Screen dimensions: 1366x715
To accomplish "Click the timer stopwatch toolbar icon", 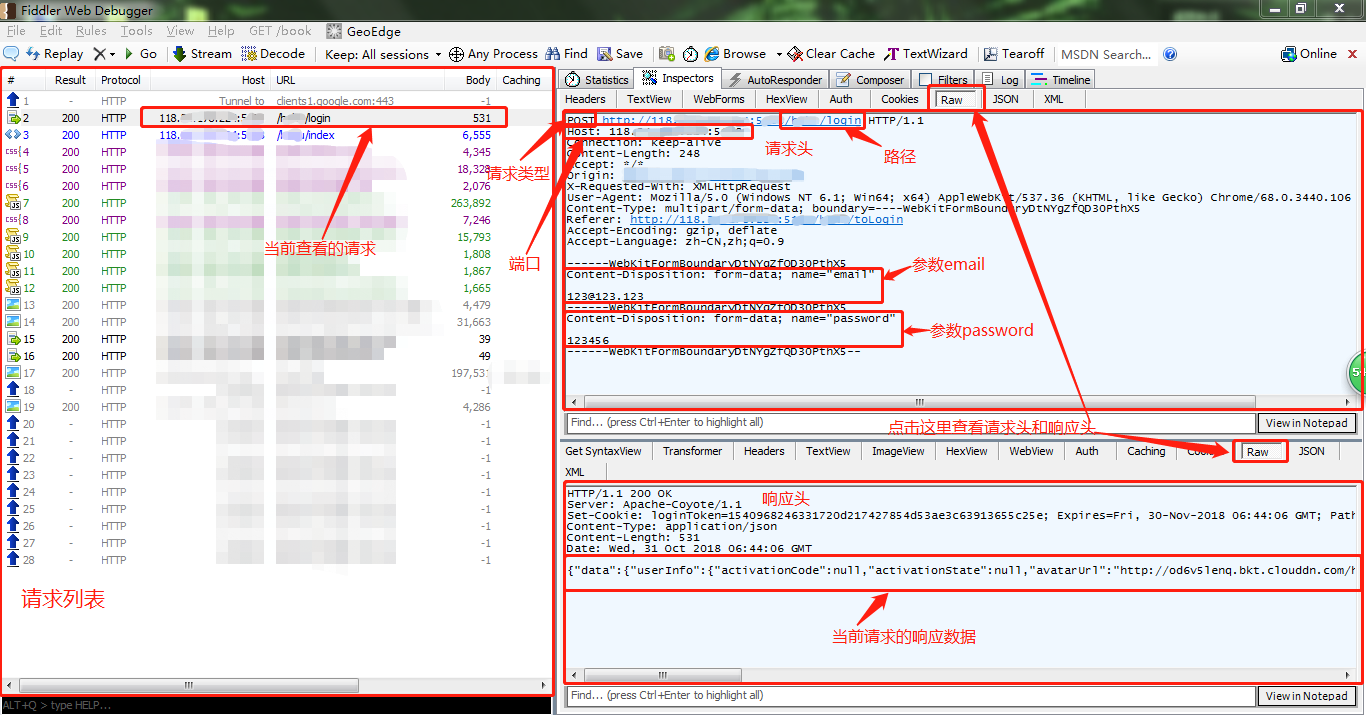I will click(691, 54).
